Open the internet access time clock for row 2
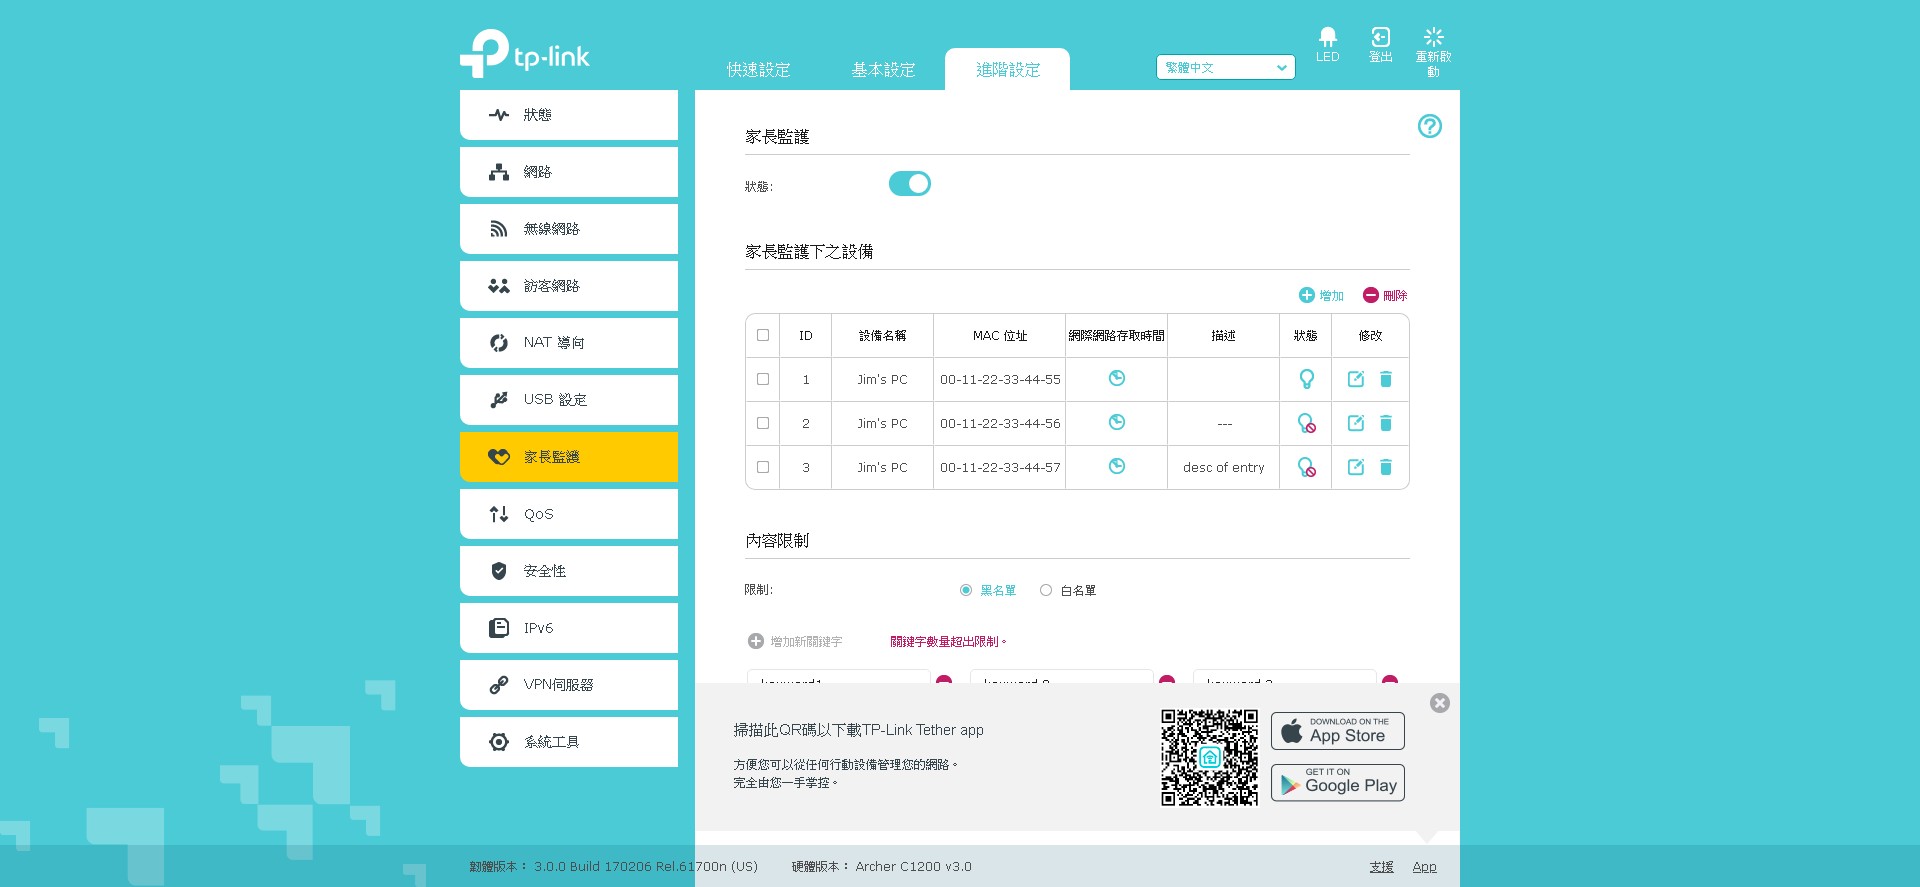The height and width of the screenshot is (887, 1920). pyautogui.click(x=1116, y=422)
